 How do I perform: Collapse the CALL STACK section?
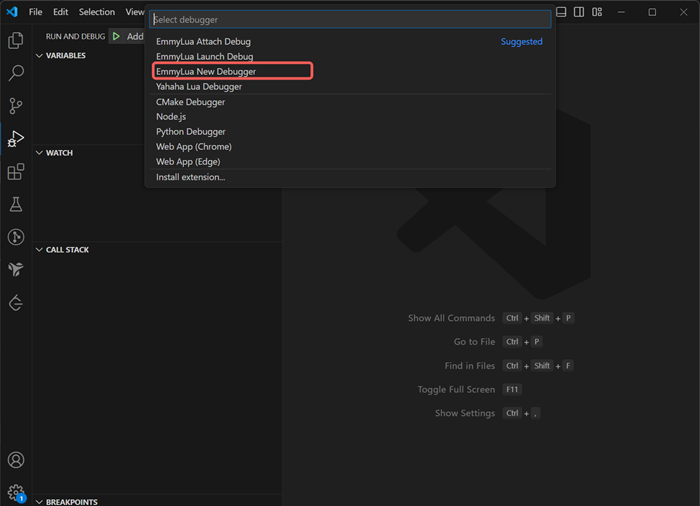tap(62, 250)
